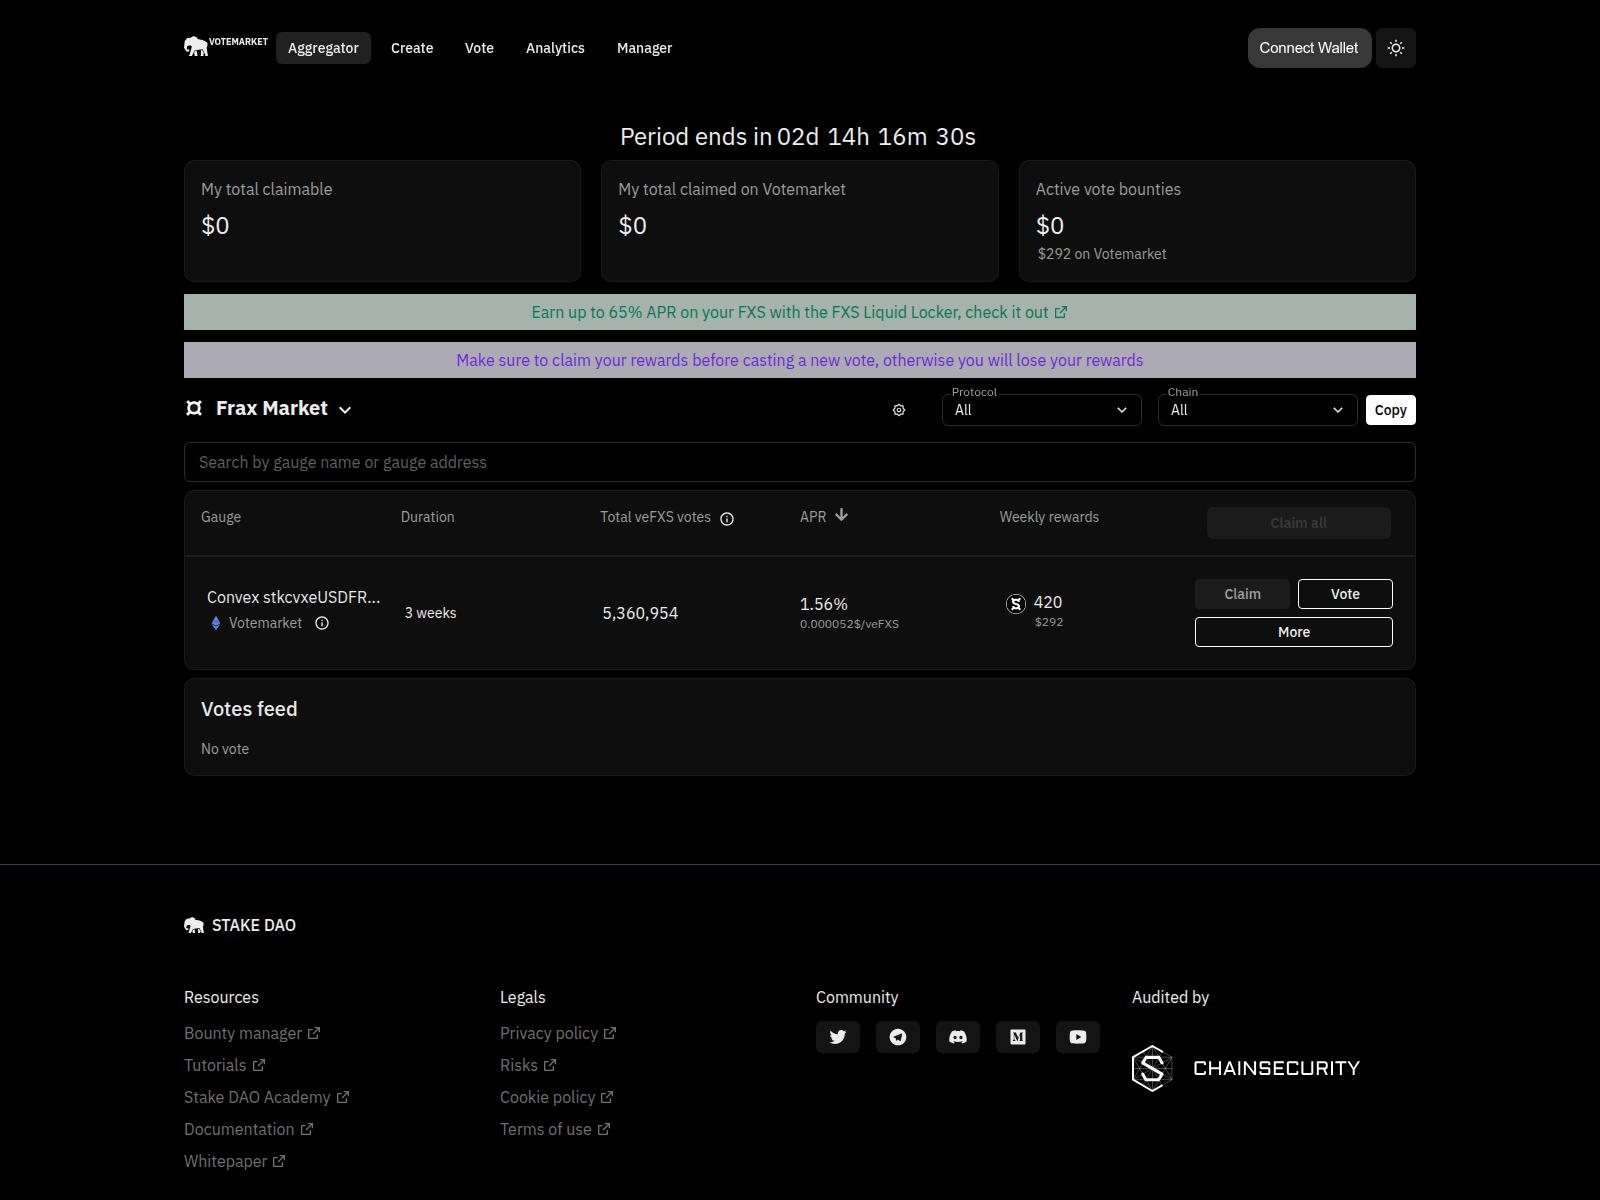The height and width of the screenshot is (1200, 1600).
Task: Click More for the Convex gauge
Action: (1293, 632)
